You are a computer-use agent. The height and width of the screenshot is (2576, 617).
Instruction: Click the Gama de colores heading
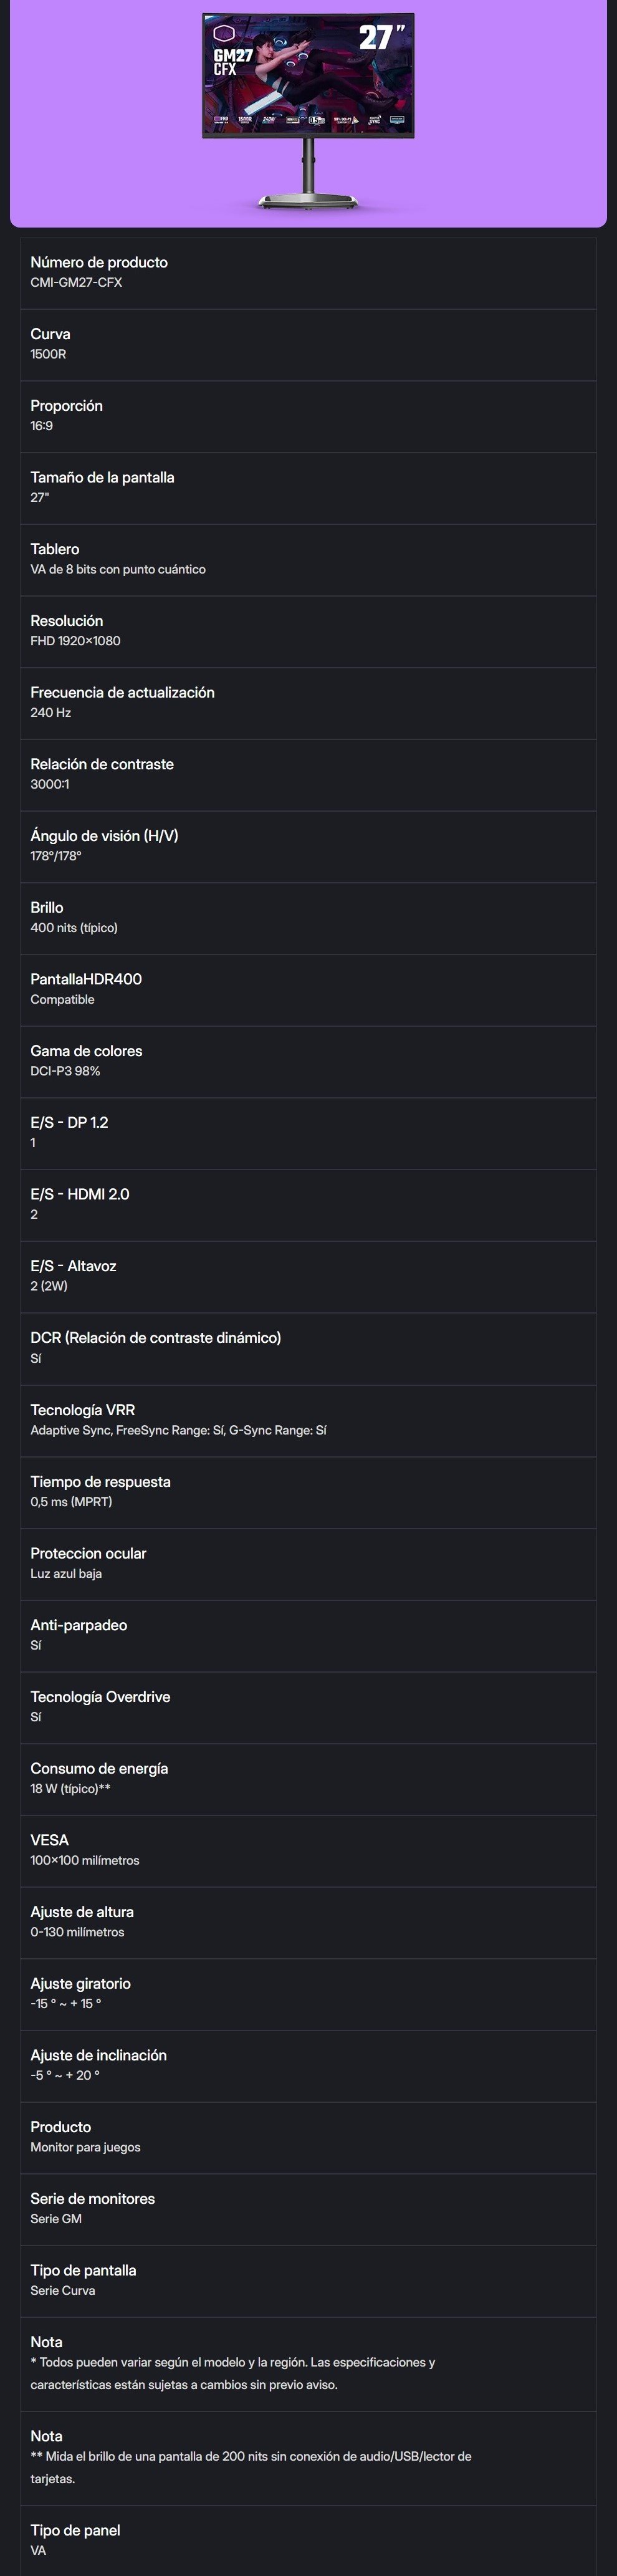pyautogui.click(x=86, y=1051)
